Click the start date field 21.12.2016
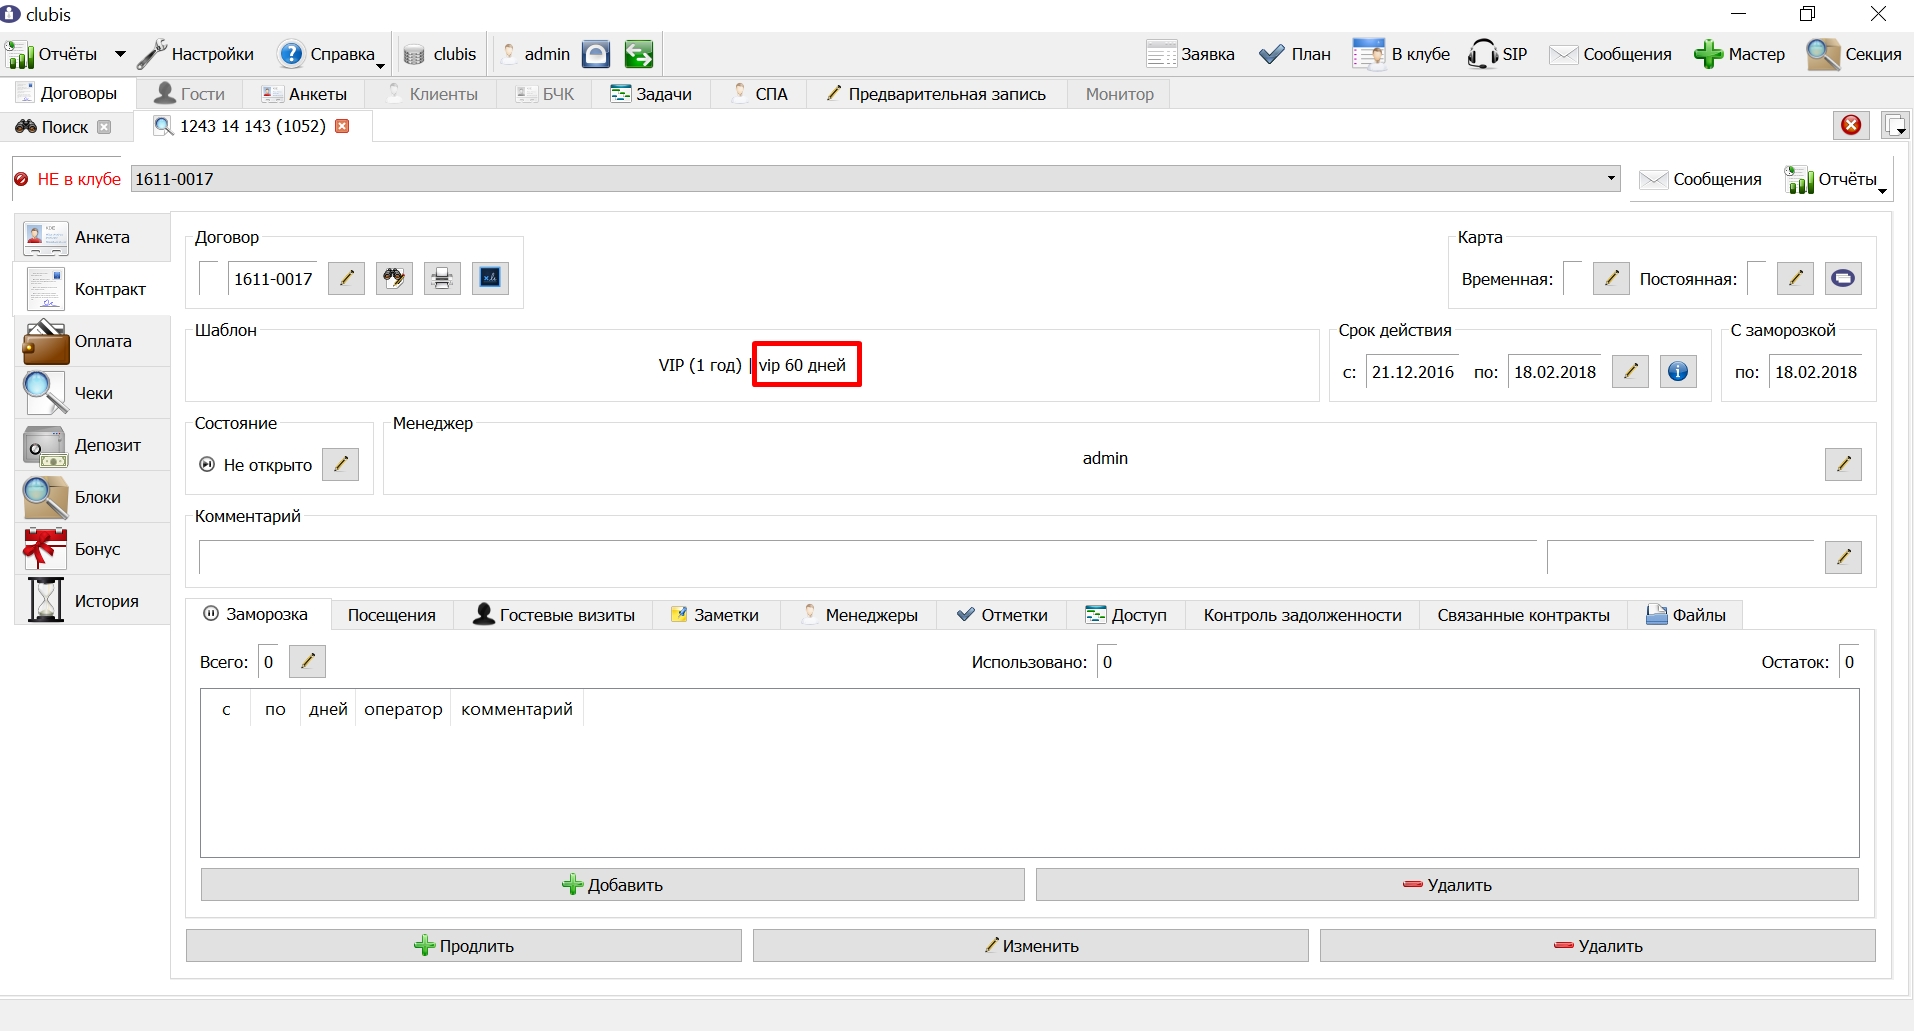This screenshot has width=1914, height=1031. tap(1412, 372)
